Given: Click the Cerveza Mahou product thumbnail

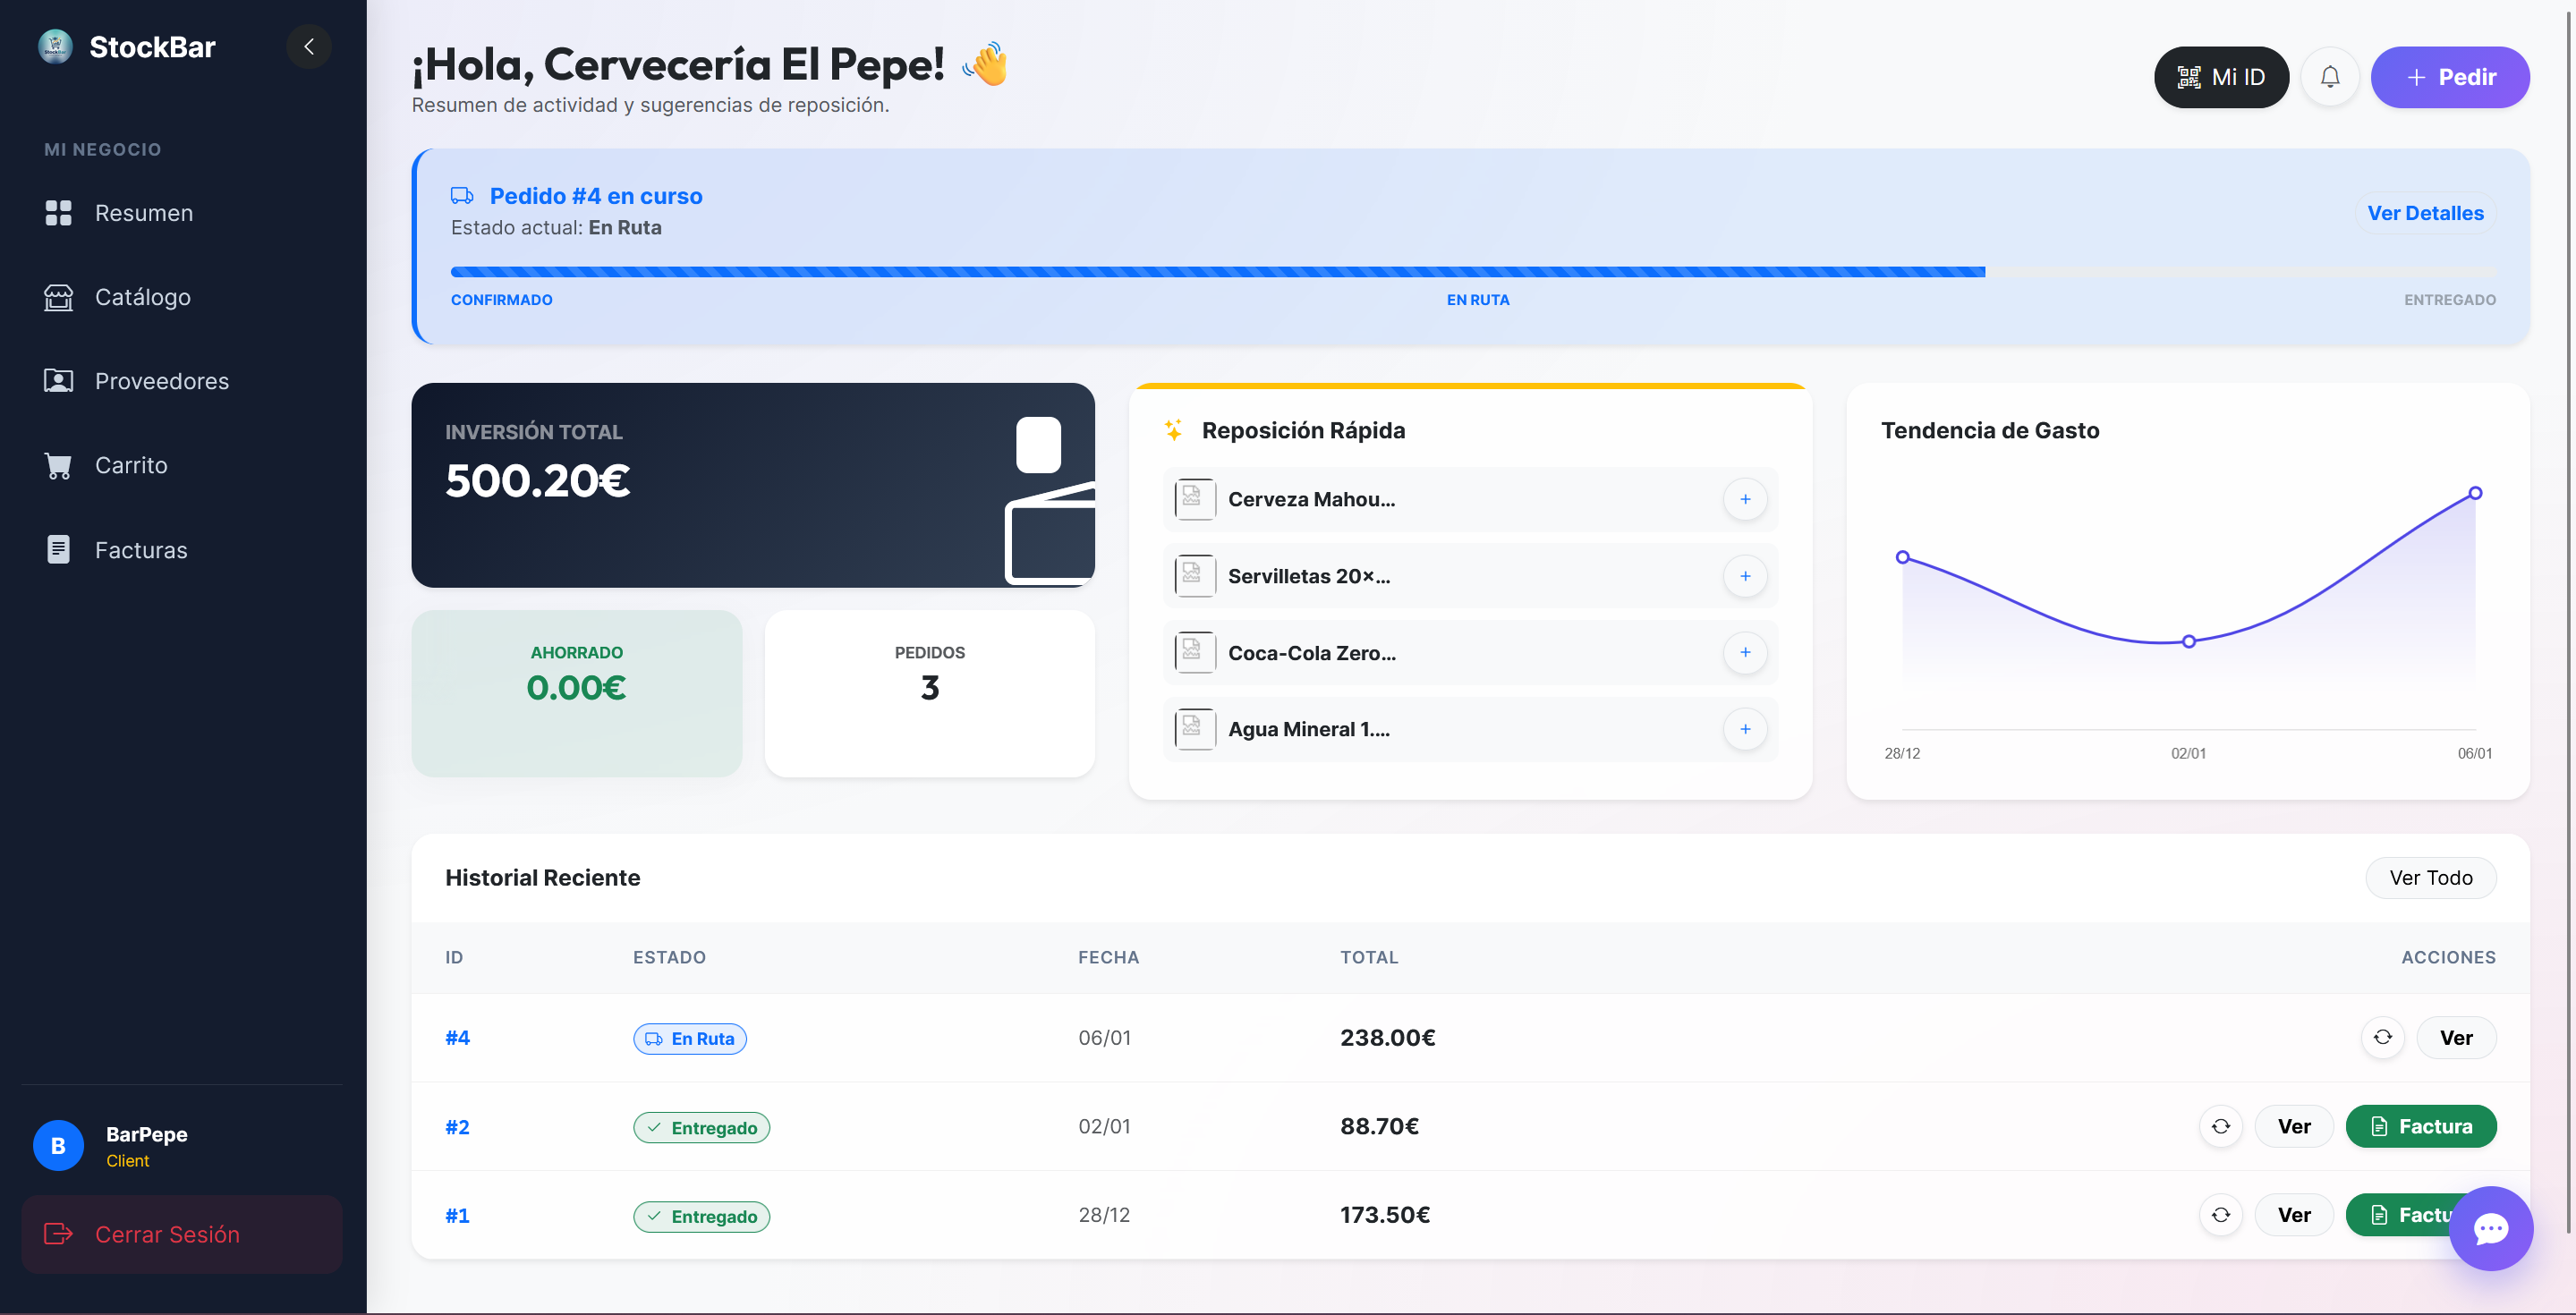Looking at the screenshot, I should (1195, 499).
